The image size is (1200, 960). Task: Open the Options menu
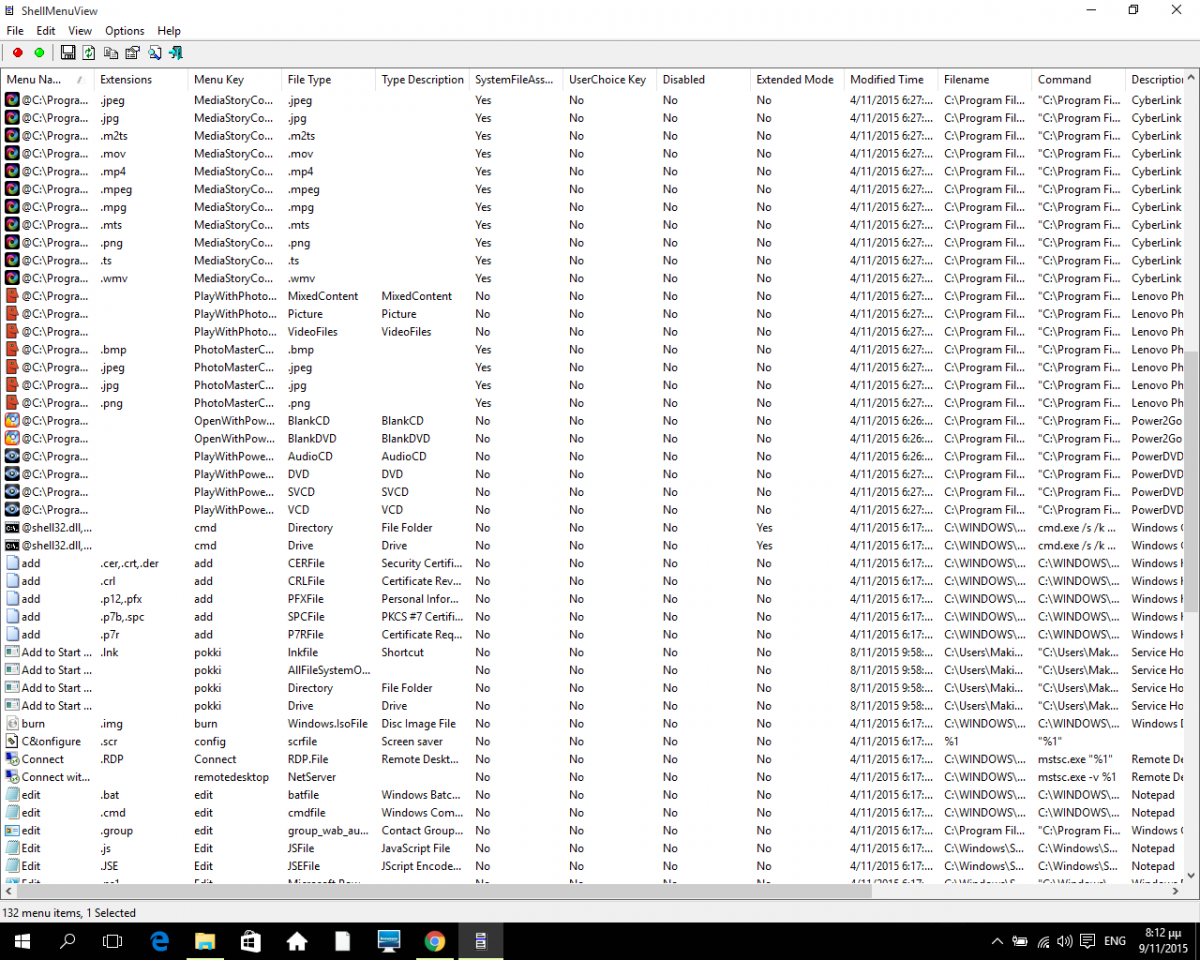pos(124,31)
